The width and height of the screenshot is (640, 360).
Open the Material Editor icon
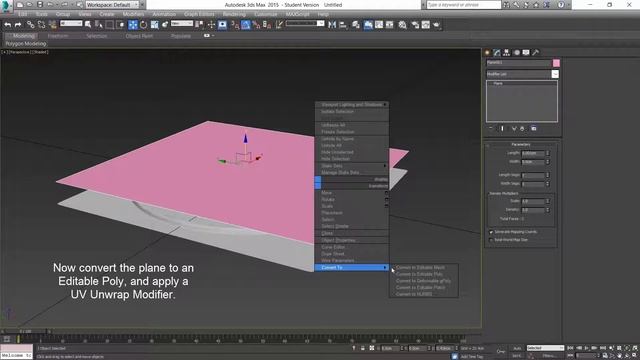pyautogui.click(x=402, y=25)
